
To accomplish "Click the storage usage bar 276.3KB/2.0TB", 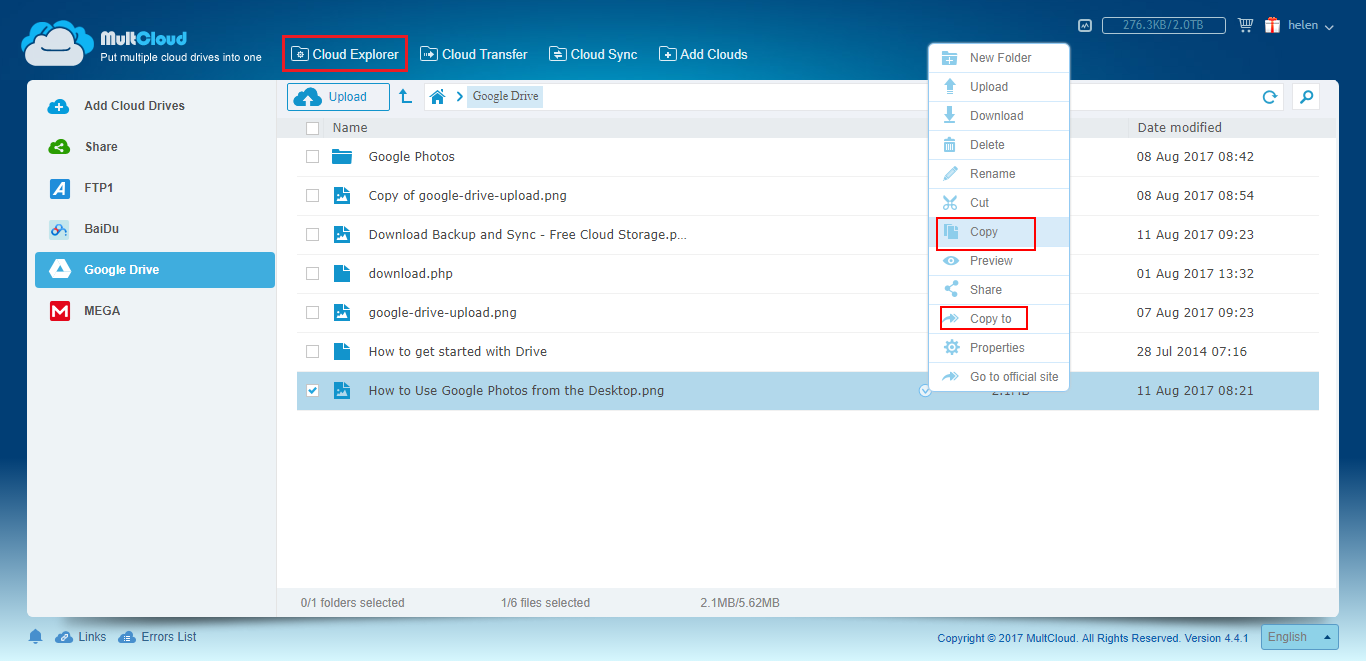I will pyautogui.click(x=1165, y=26).
